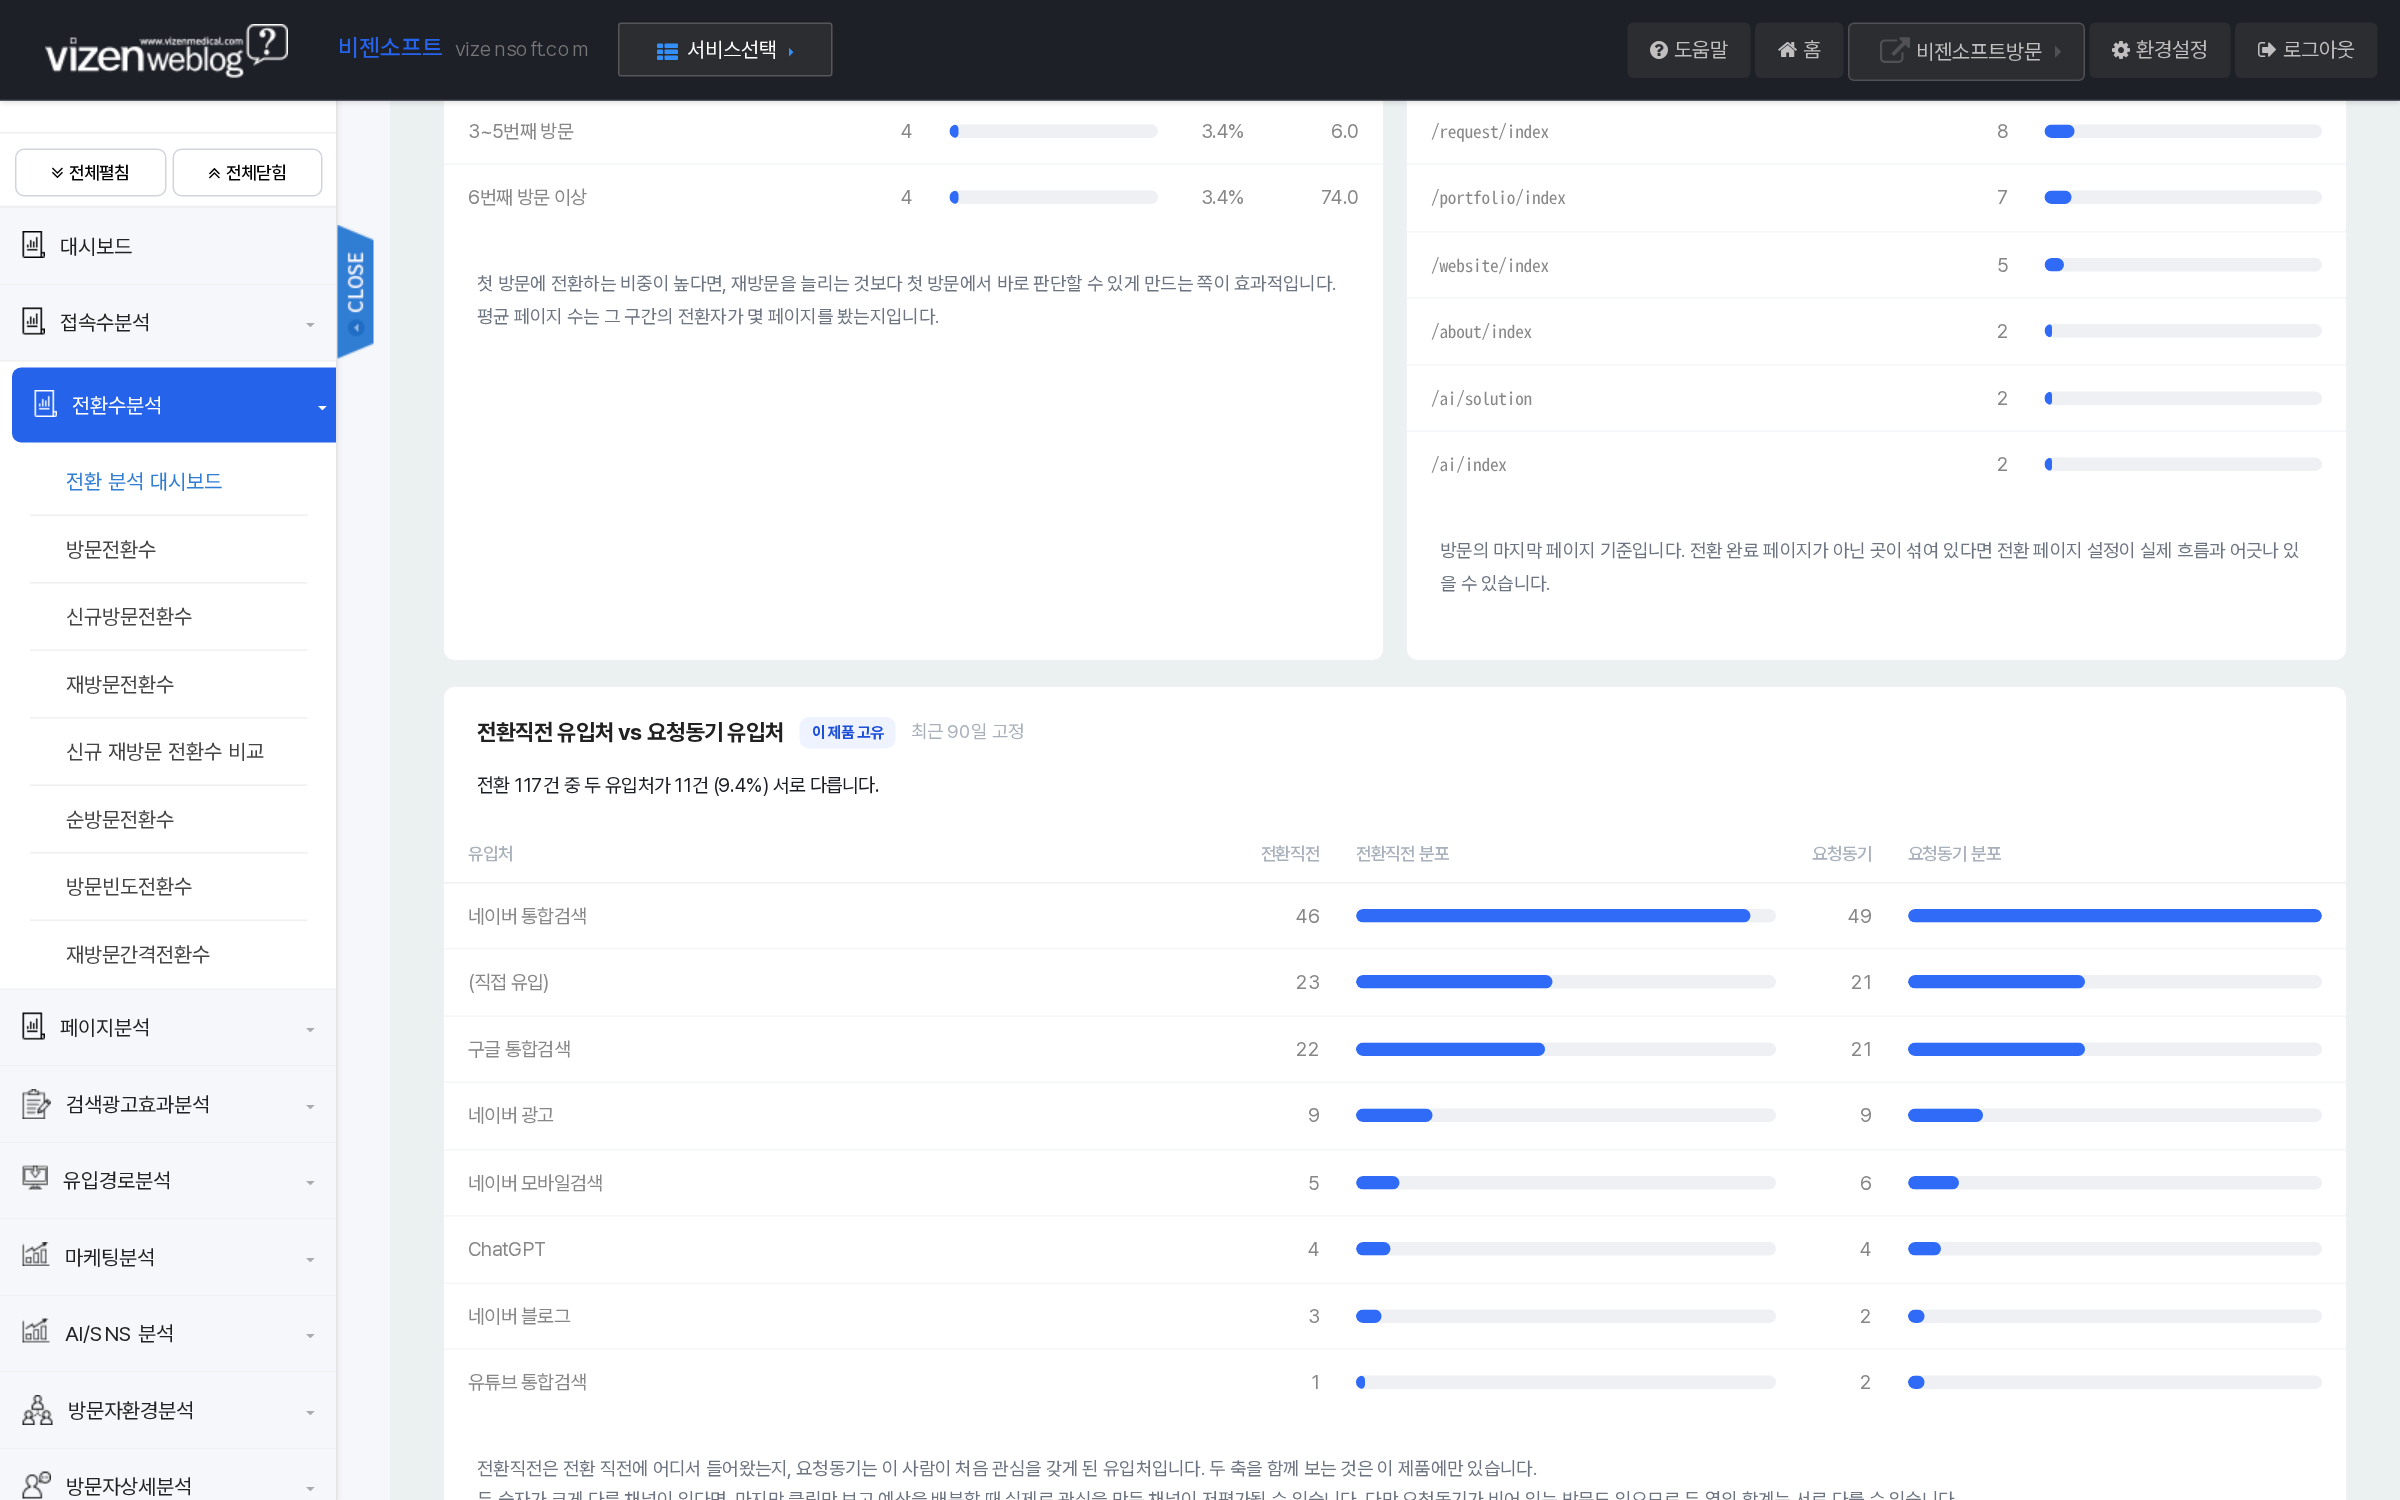The image size is (2400, 1500).
Task: Click the 유입경로분석 monitor icon
Action: click(35, 1178)
